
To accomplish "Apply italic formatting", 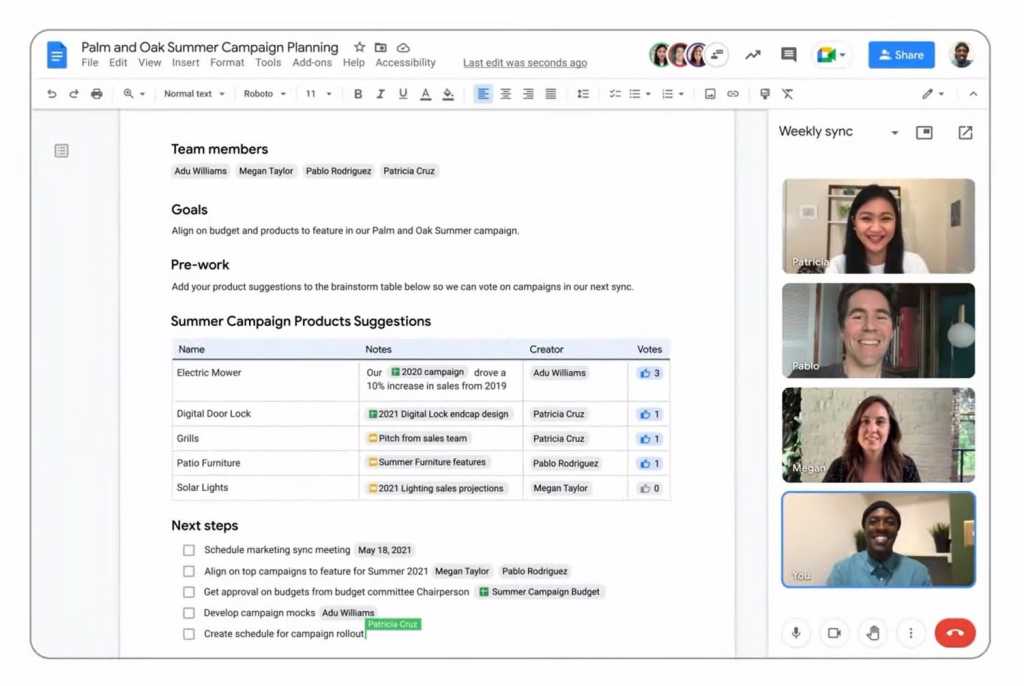I will (x=380, y=94).
